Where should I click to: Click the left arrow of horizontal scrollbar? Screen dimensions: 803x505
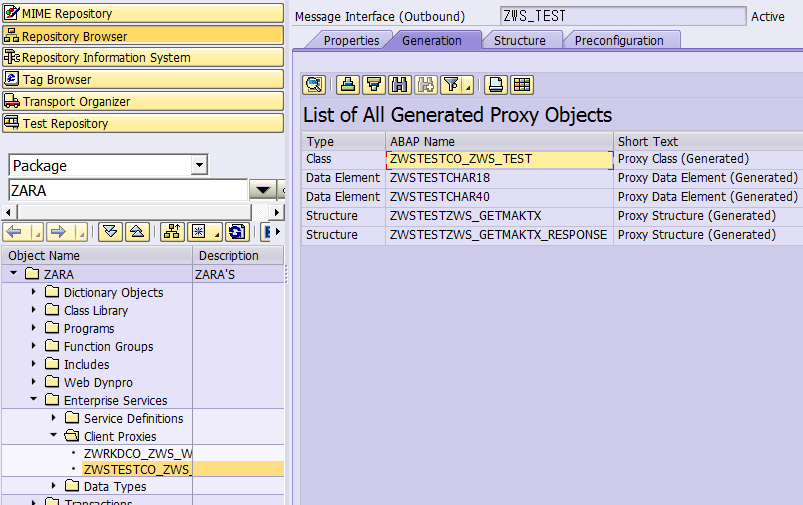click(8, 212)
